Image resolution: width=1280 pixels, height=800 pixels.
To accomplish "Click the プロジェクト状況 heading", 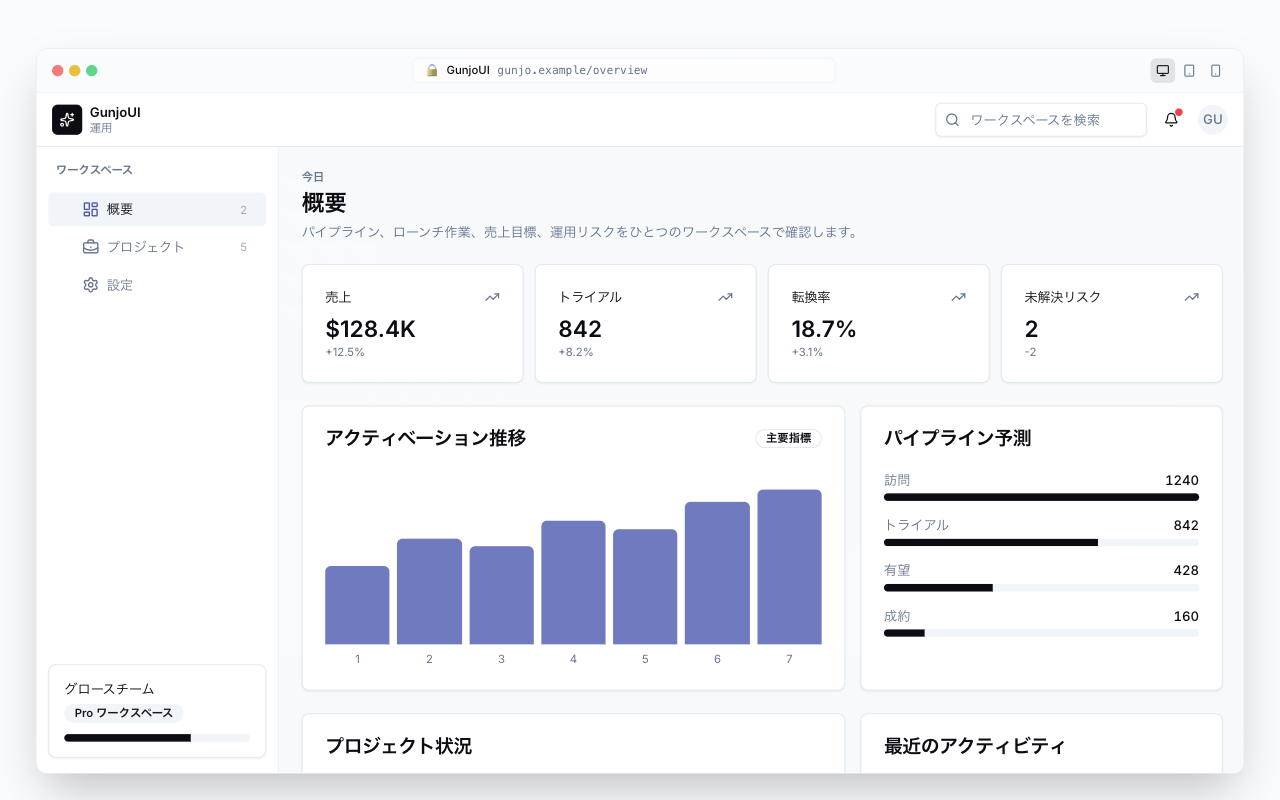I will coord(399,746).
